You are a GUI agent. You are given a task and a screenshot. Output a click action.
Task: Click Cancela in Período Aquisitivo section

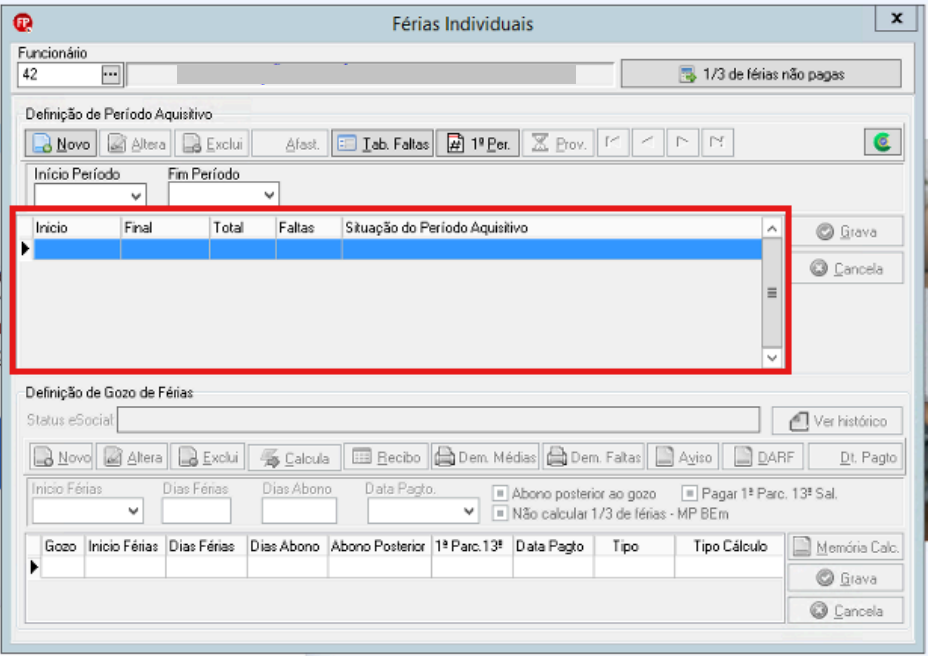847,269
